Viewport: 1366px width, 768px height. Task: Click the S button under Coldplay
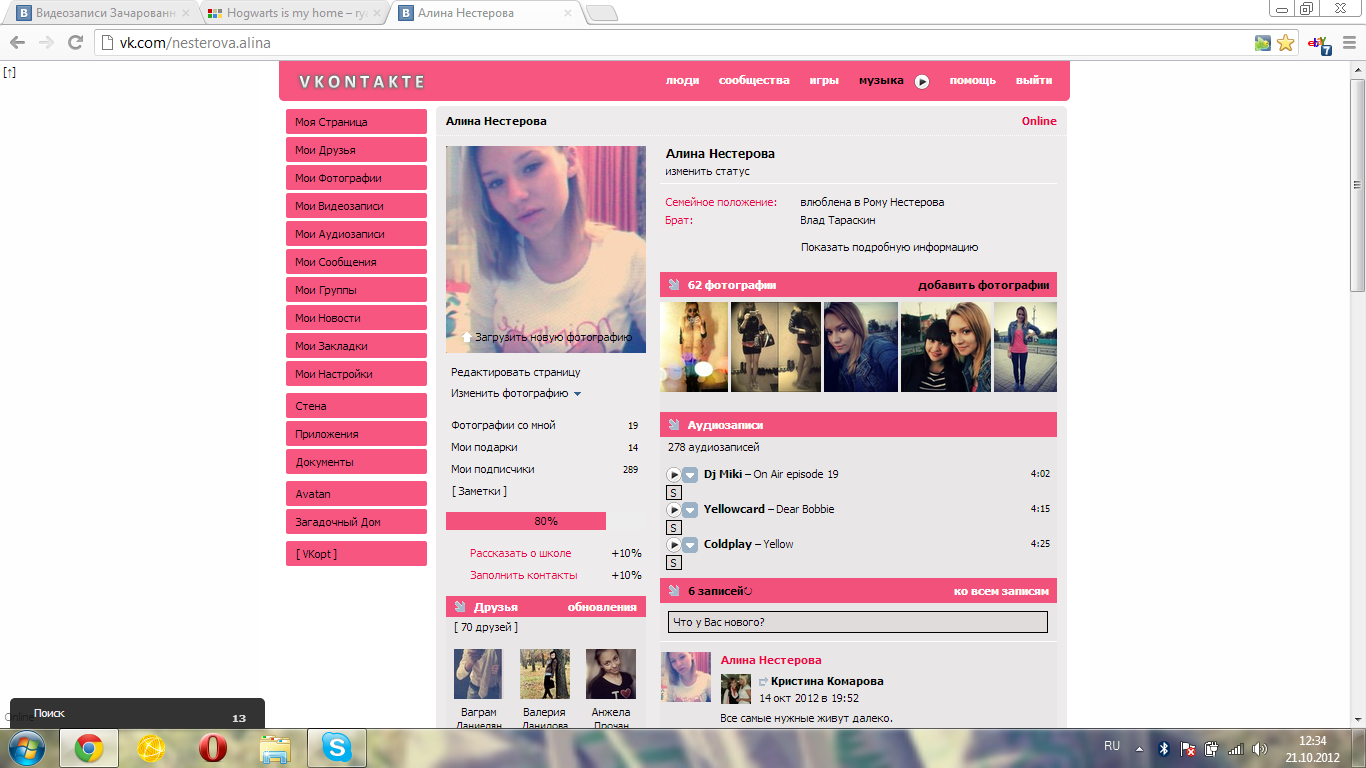point(674,563)
